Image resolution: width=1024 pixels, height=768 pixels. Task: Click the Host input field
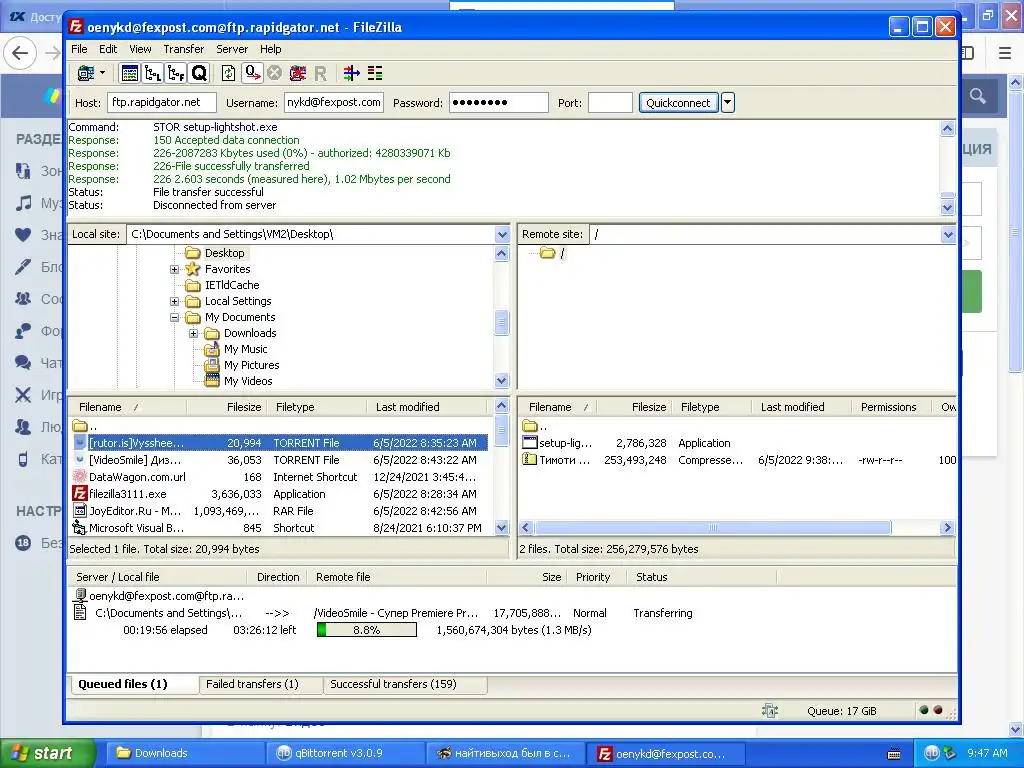[x=161, y=103]
